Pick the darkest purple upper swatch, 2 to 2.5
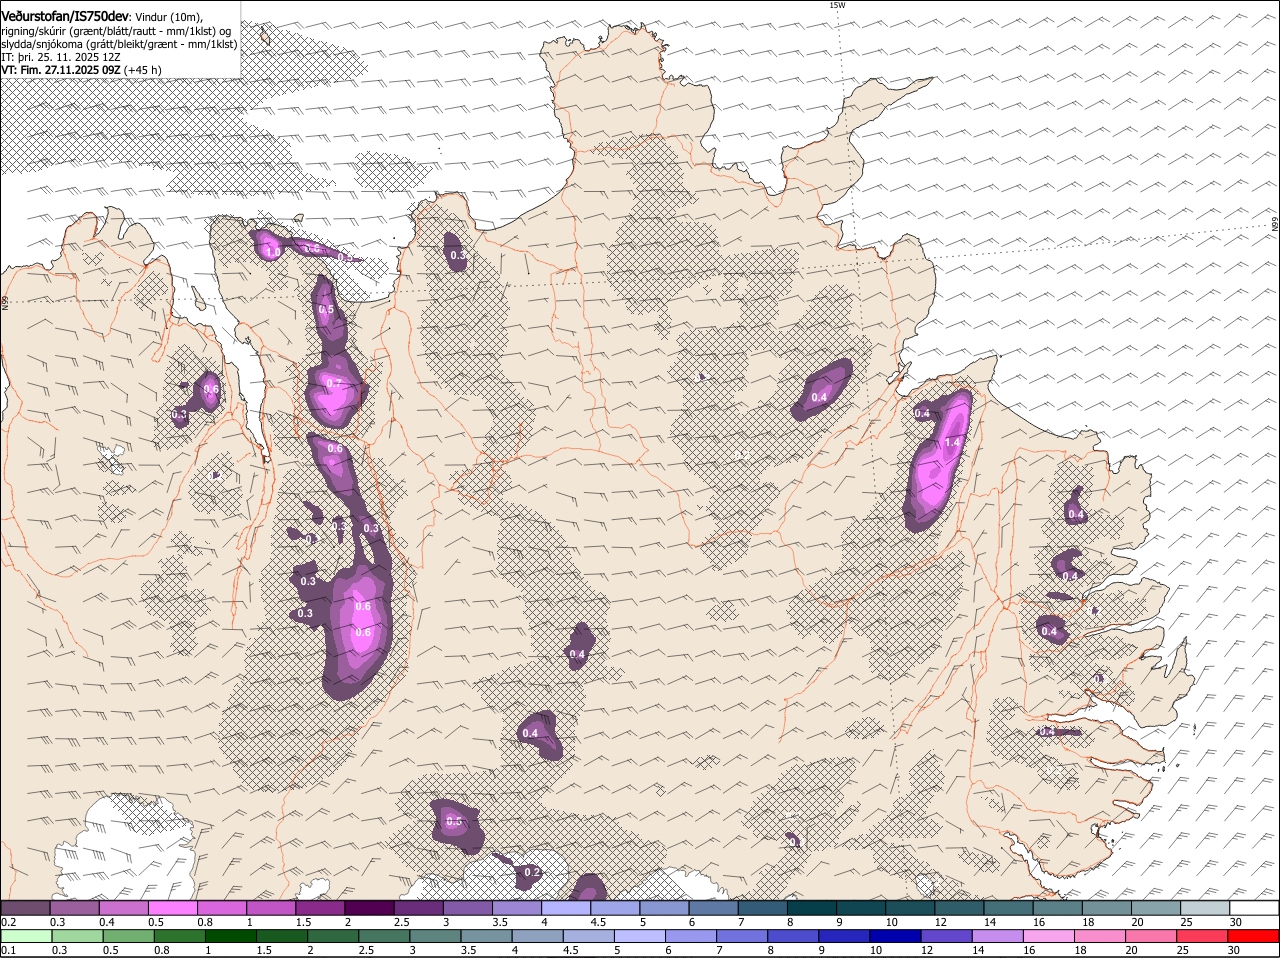Viewport: 1280px width, 958px height. click(x=369, y=908)
